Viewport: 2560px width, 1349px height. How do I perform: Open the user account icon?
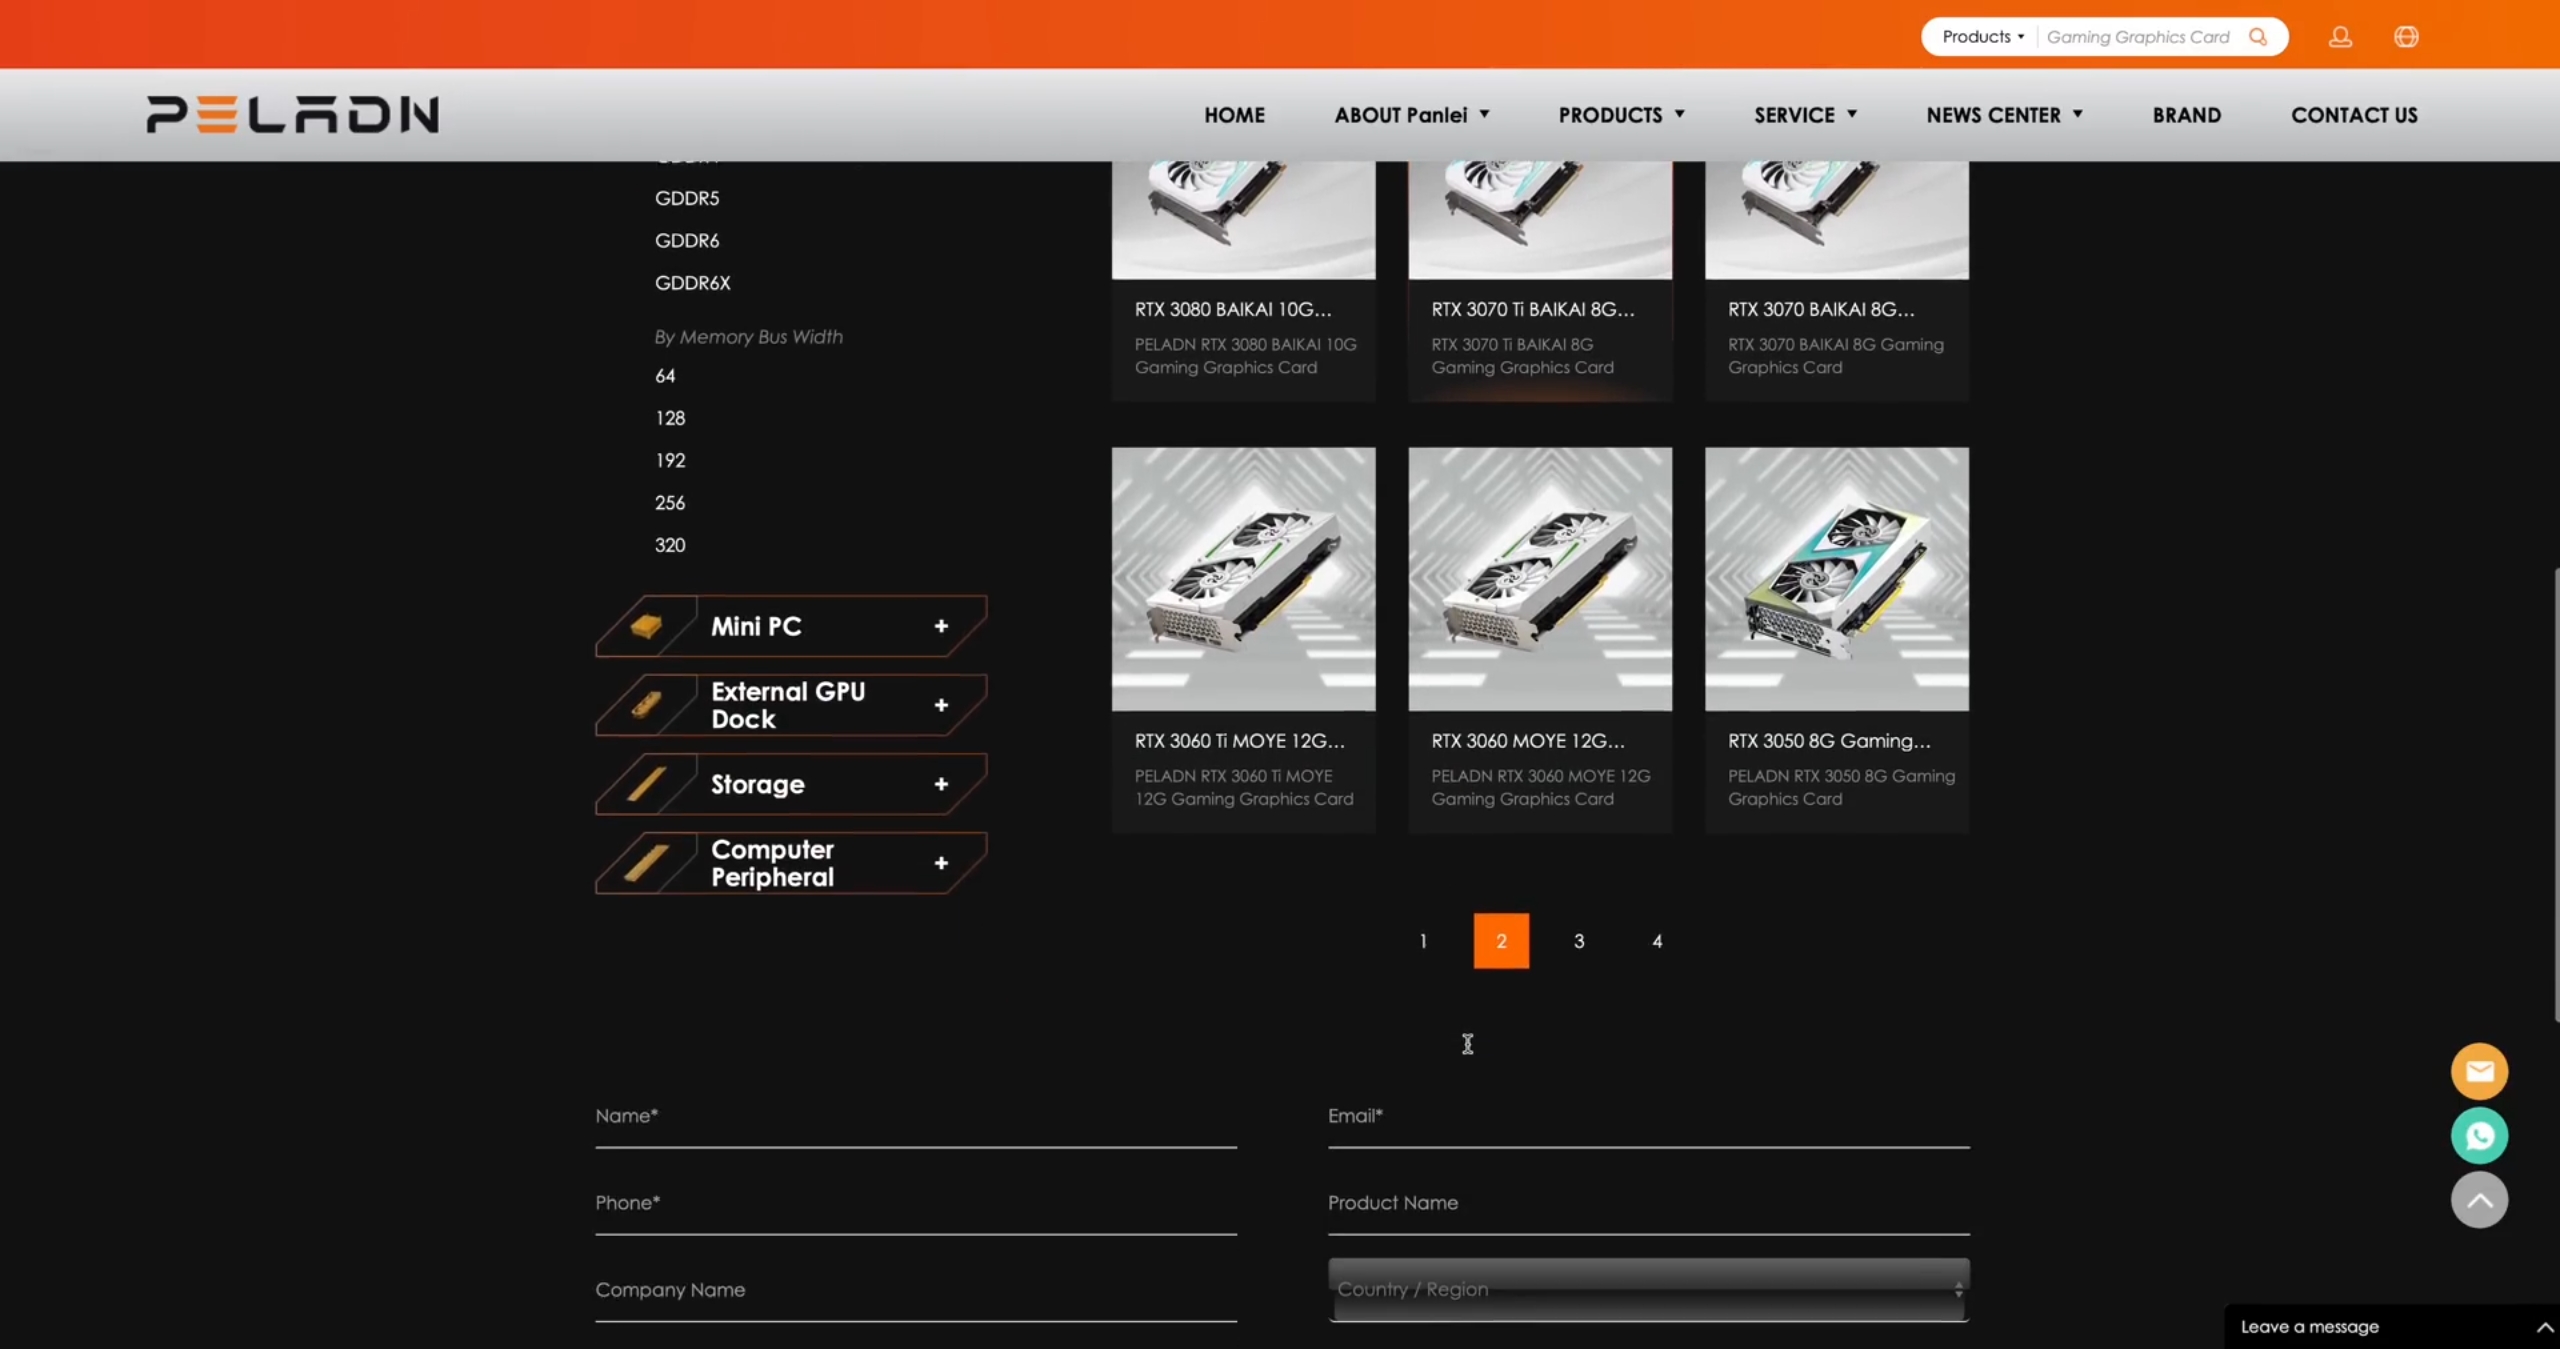pyautogui.click(x=2340, y=37)
